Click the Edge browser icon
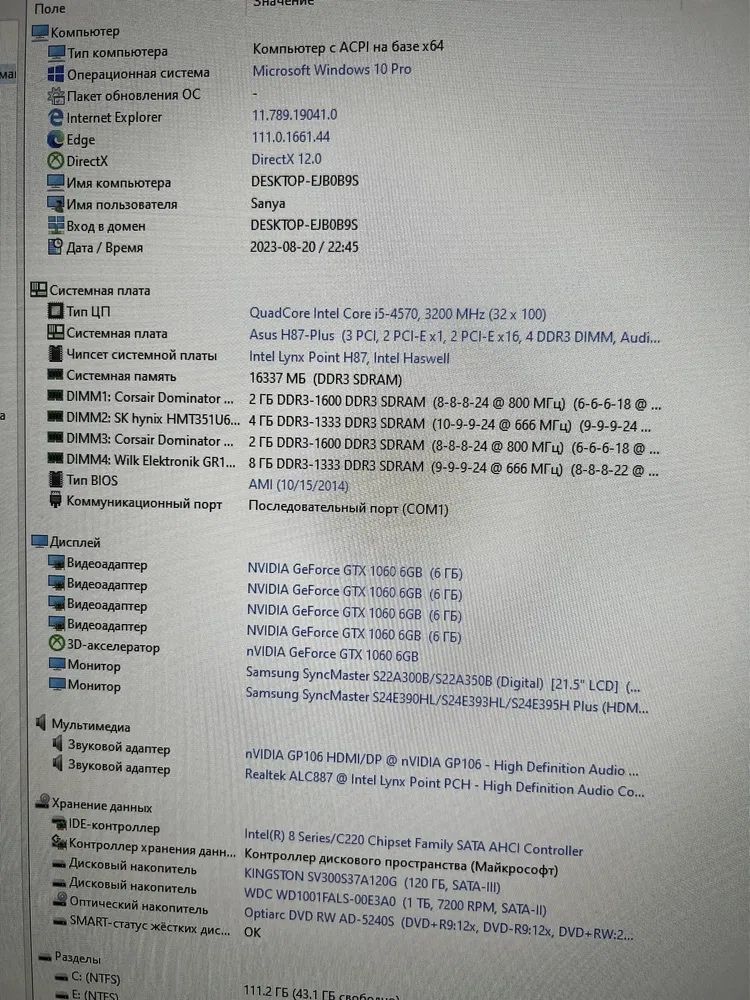750x1000 pixels. pyautogui.click(x=55, y=139)
